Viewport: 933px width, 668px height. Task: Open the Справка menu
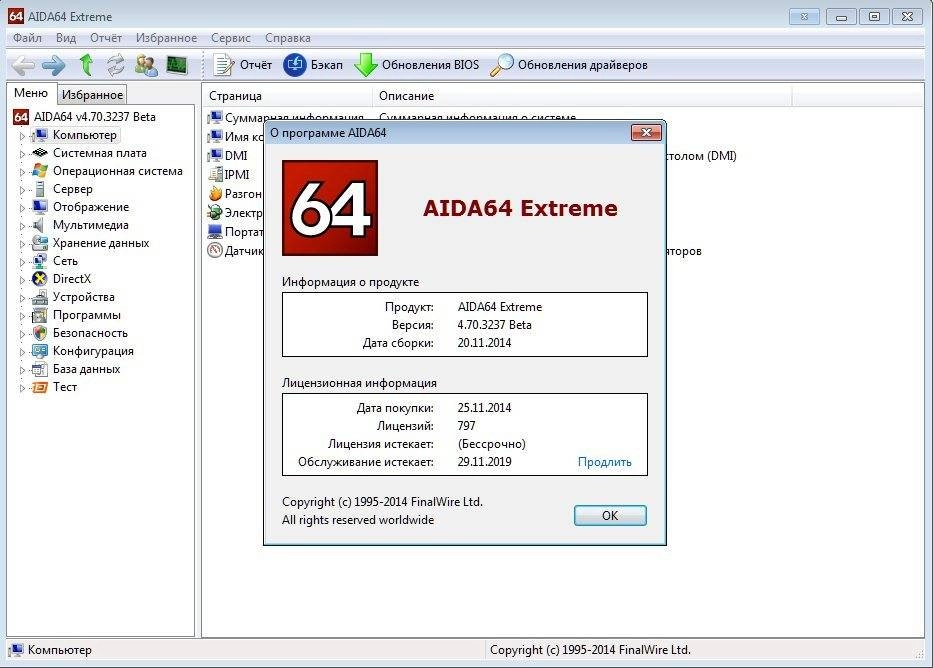[x=288, y=38]
